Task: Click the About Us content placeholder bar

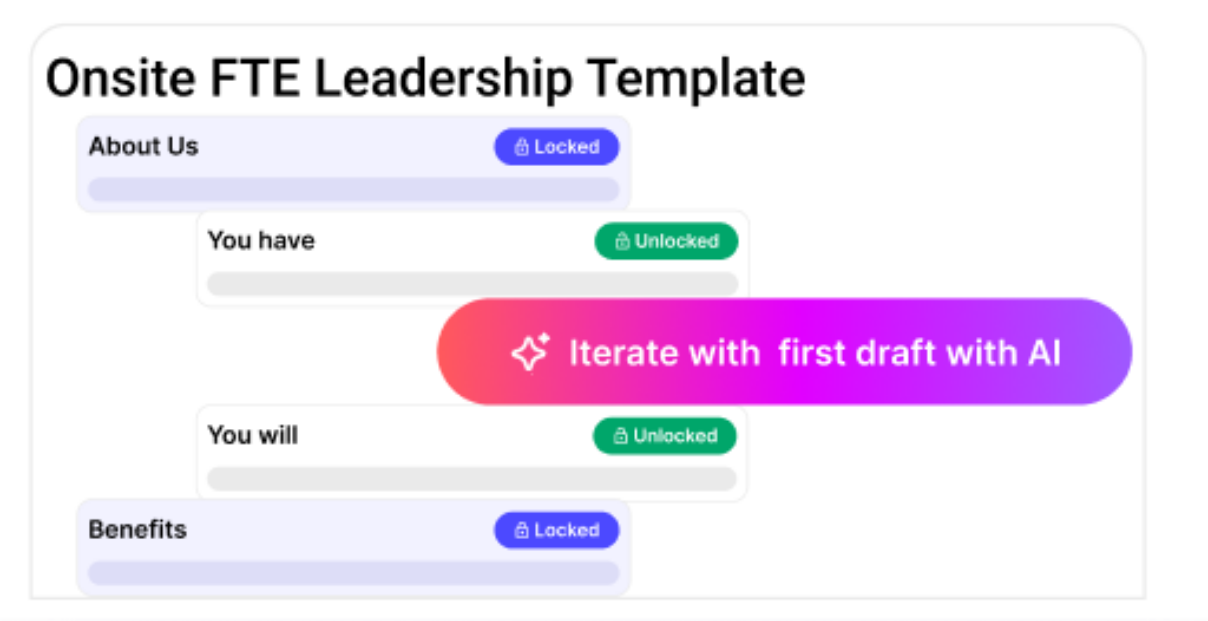Action: 353,189
